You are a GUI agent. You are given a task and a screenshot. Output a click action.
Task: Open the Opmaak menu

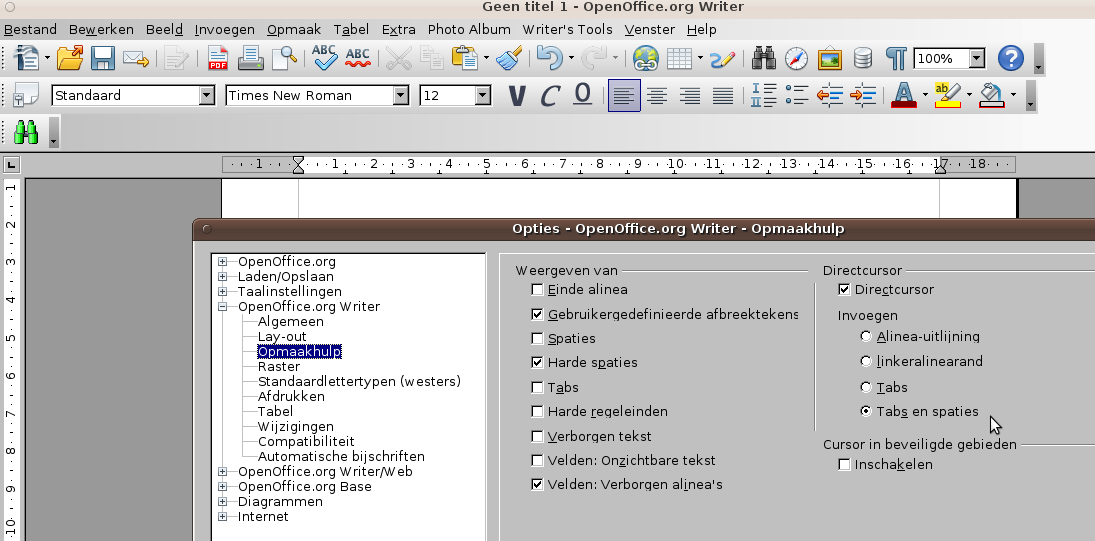tap(294, 29)
